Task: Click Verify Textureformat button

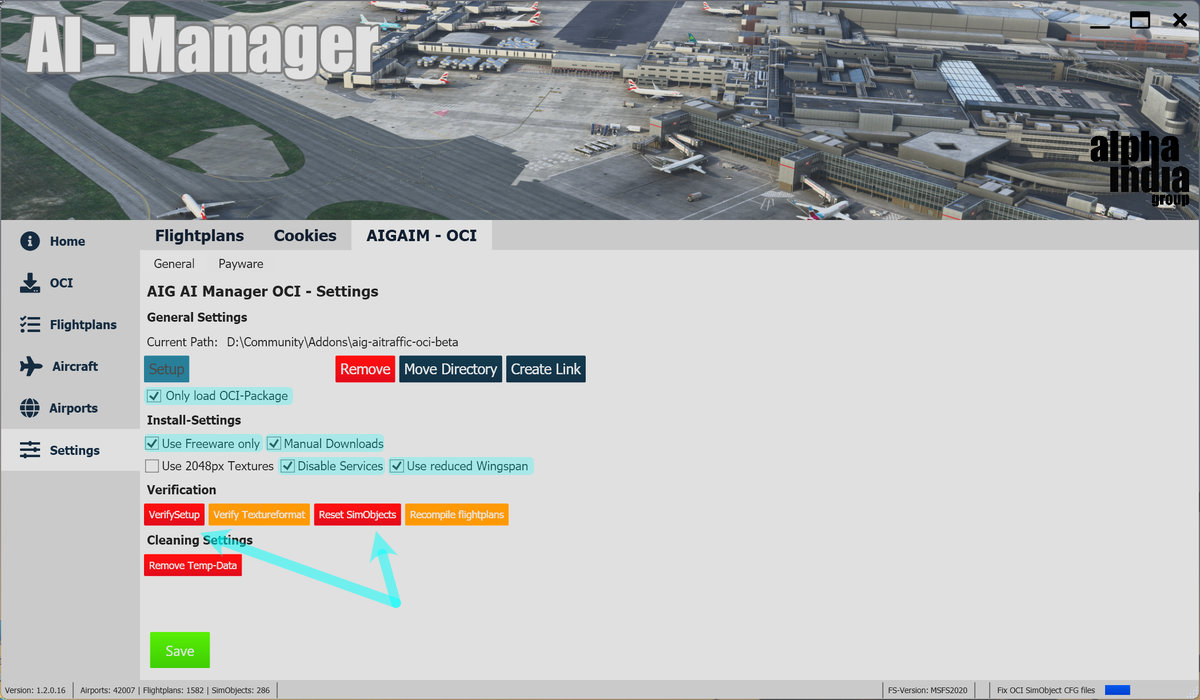Action: [259, 515]
